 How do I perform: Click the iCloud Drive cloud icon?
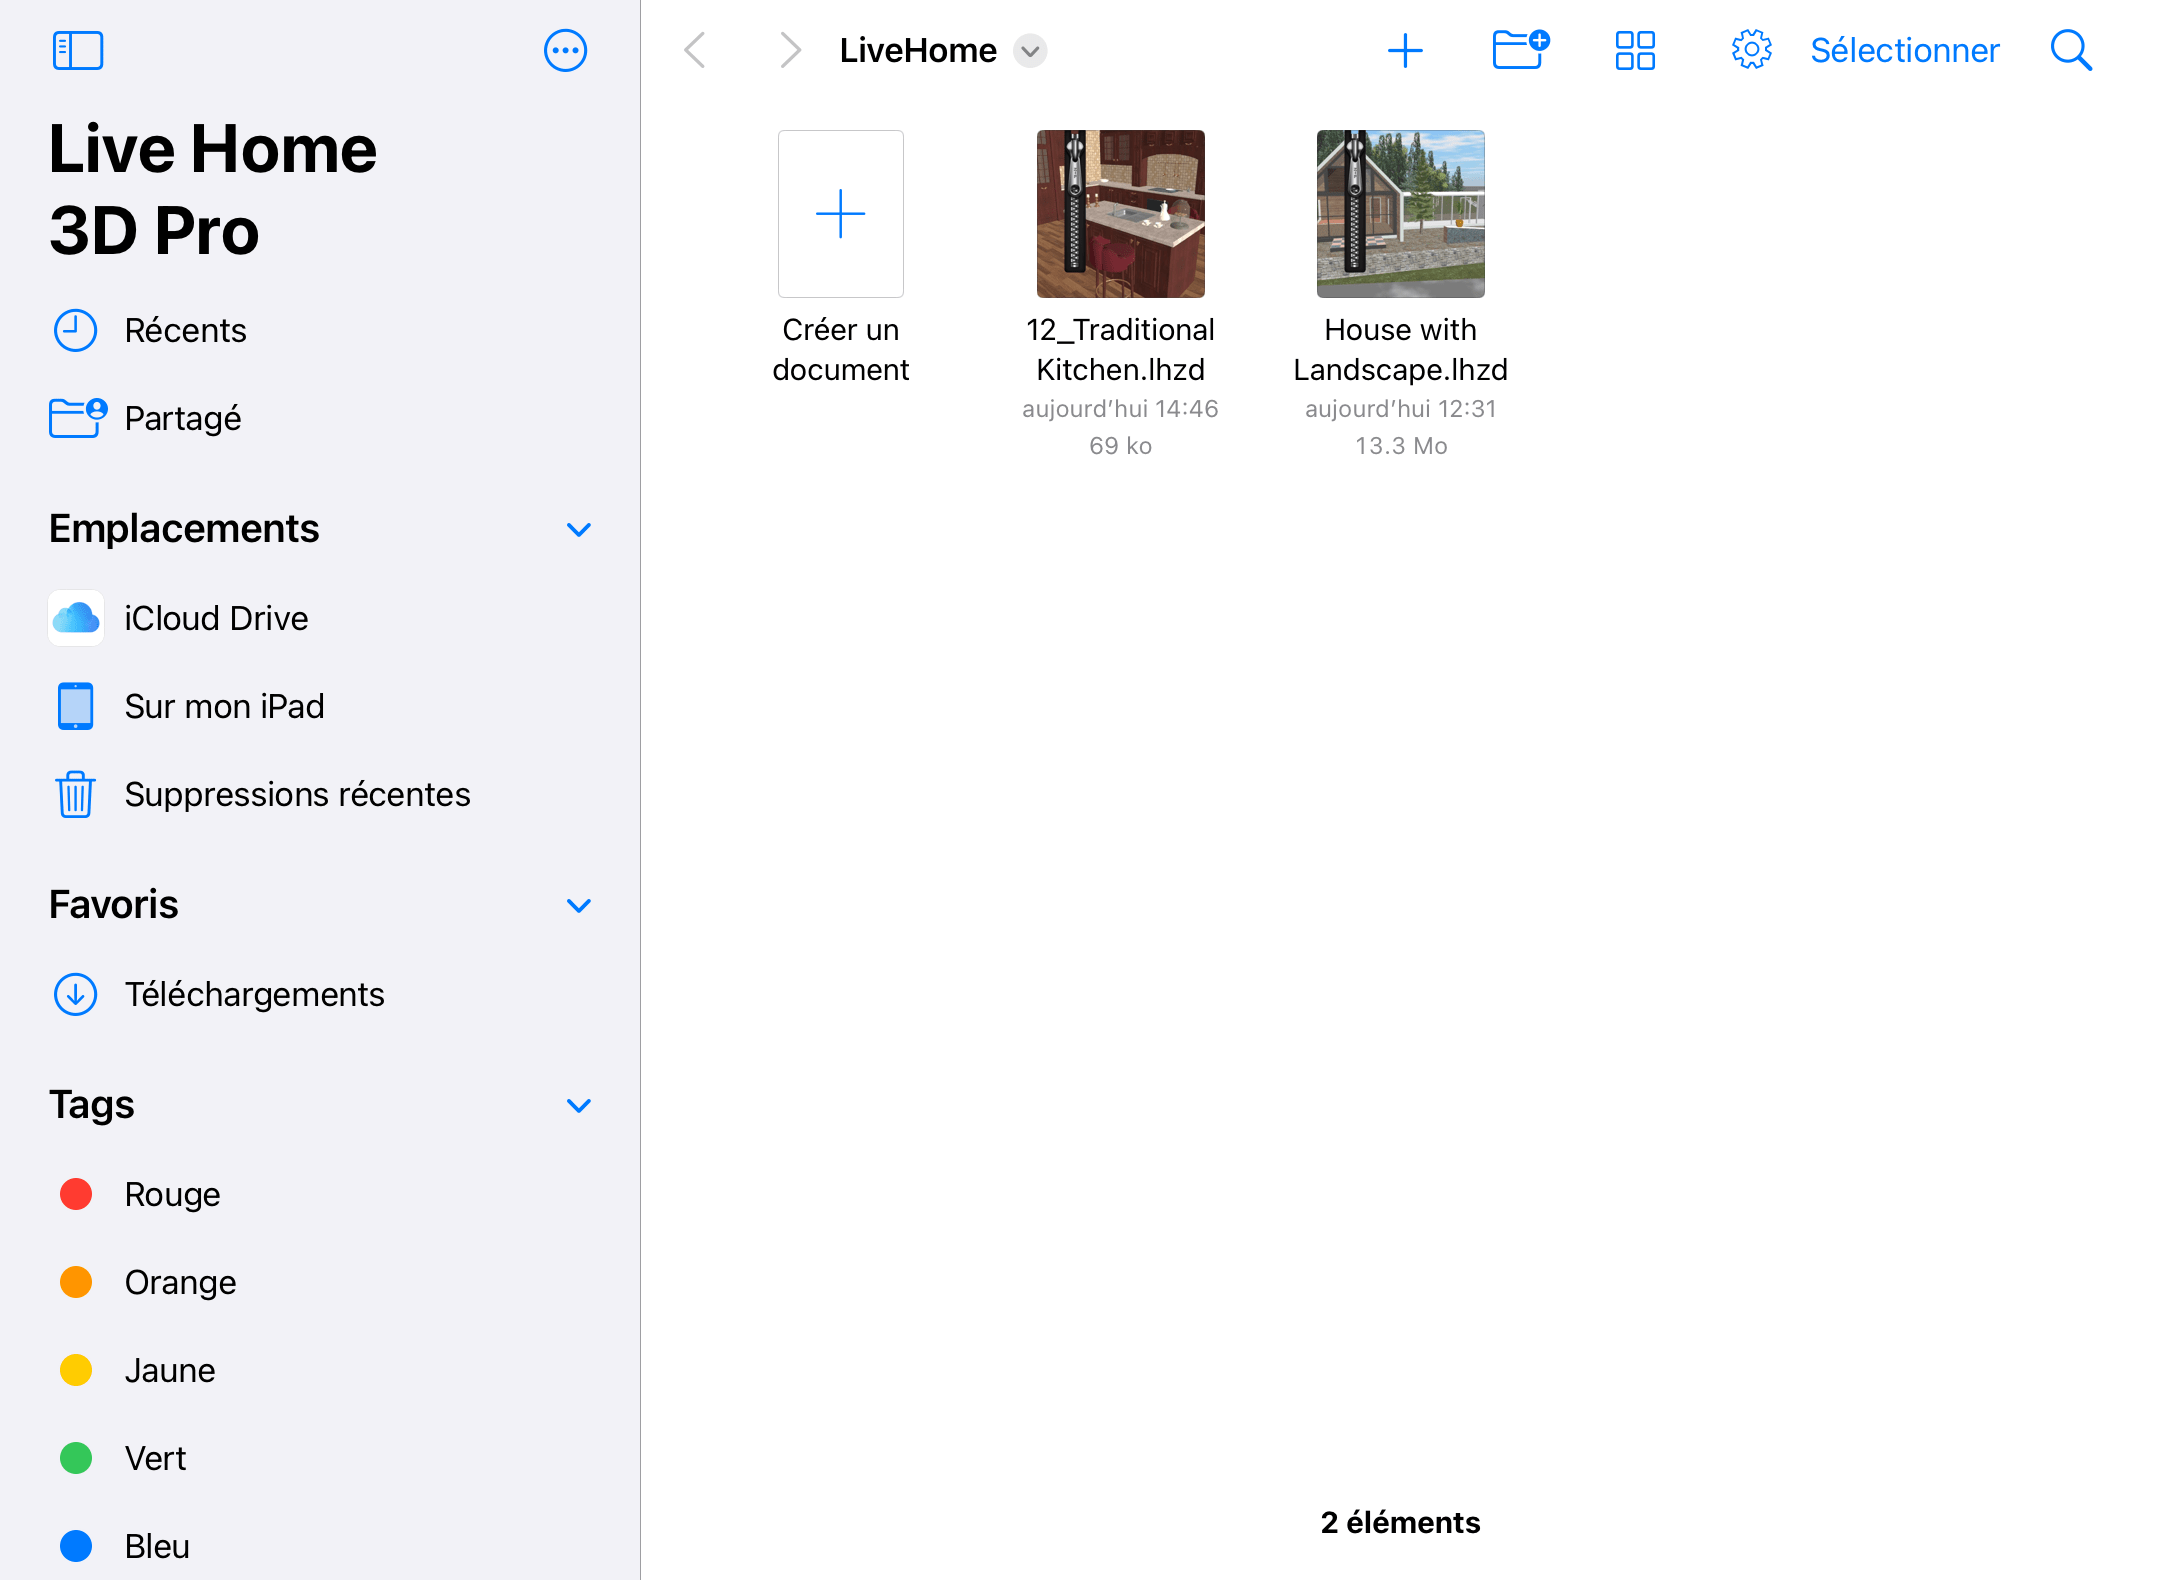[x=76, y=618]
